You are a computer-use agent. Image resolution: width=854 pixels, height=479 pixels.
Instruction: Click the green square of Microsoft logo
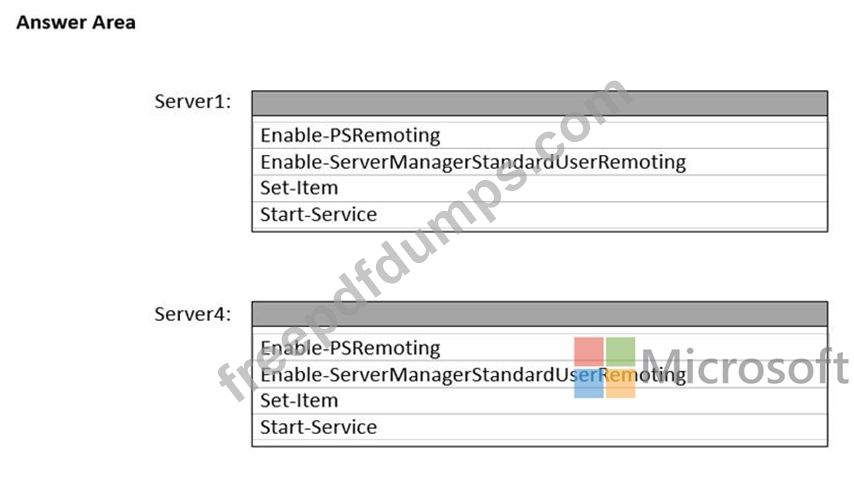(621, 352)
